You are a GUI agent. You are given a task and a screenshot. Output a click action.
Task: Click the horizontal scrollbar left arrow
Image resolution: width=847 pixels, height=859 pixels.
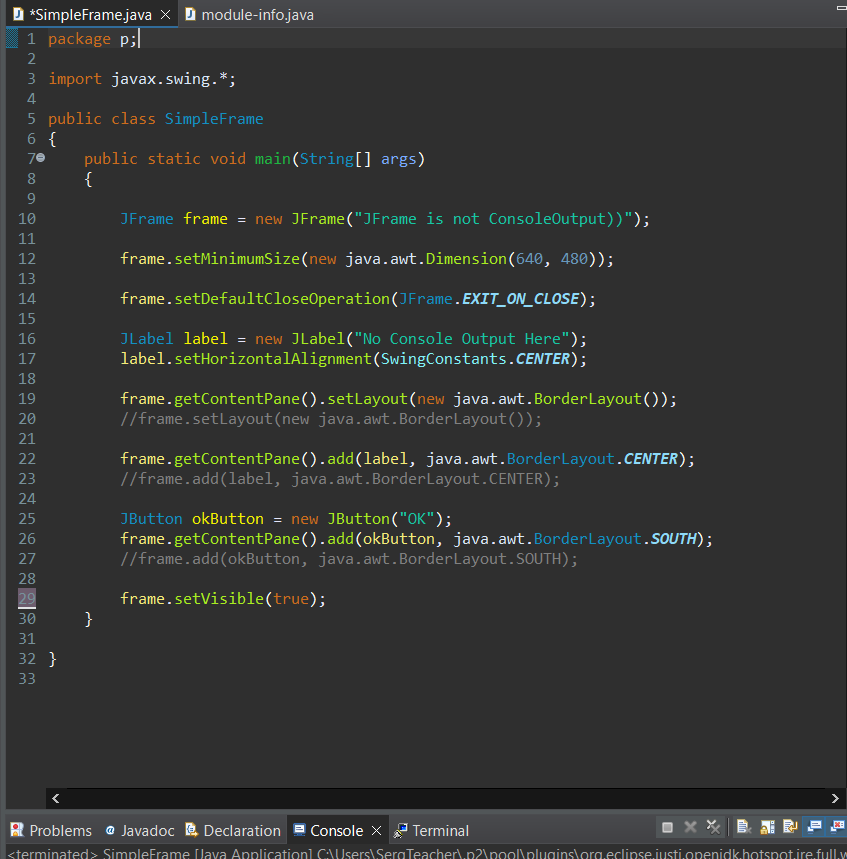click(56, 798)
